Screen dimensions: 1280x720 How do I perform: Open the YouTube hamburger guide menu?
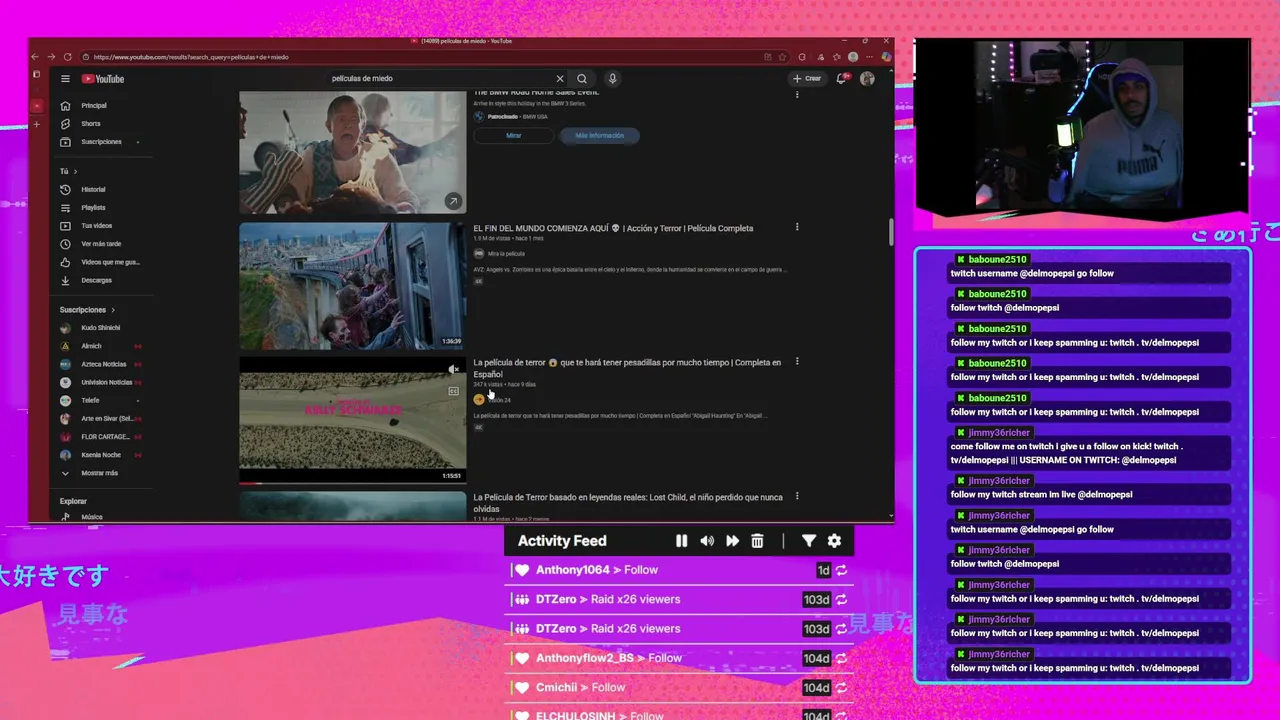coord(65,79)
